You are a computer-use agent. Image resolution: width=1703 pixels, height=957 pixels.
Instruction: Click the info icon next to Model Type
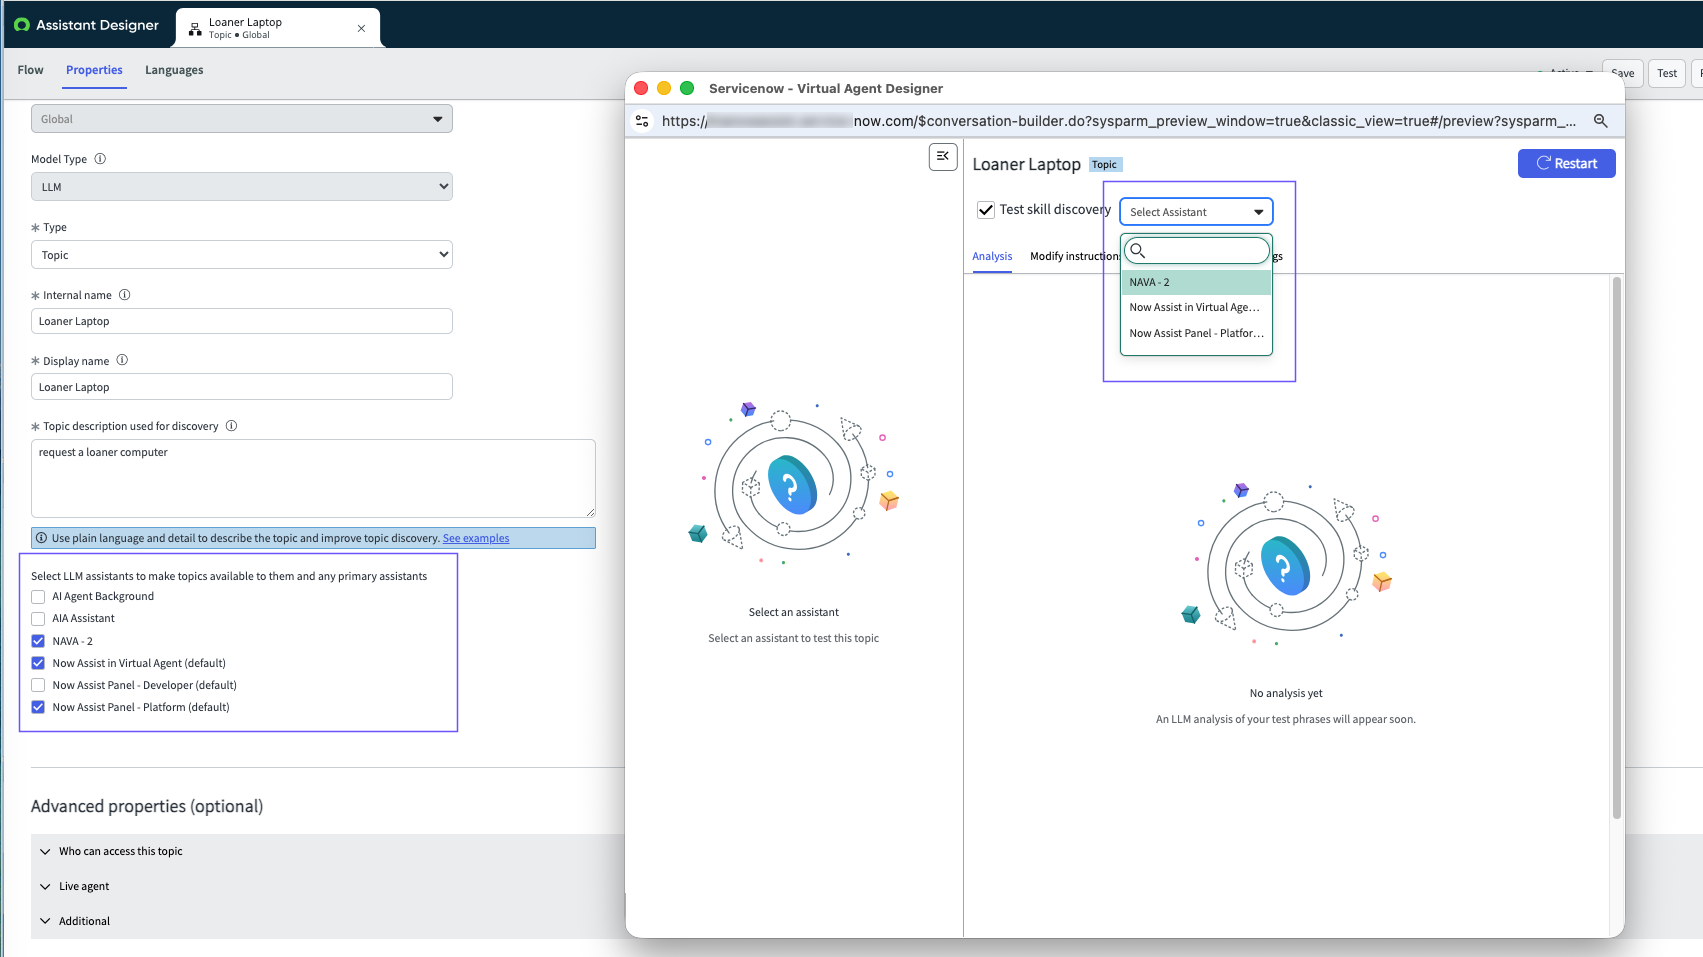100,159
